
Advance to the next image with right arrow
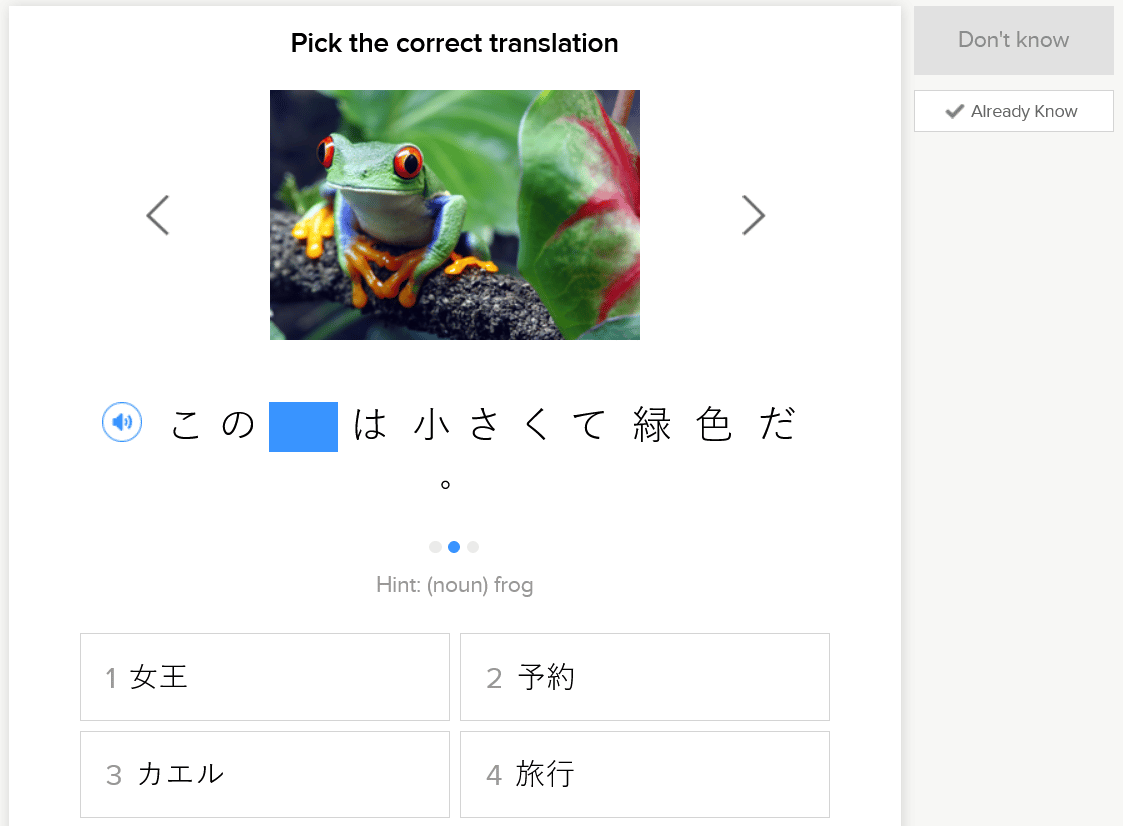point(753,215)
